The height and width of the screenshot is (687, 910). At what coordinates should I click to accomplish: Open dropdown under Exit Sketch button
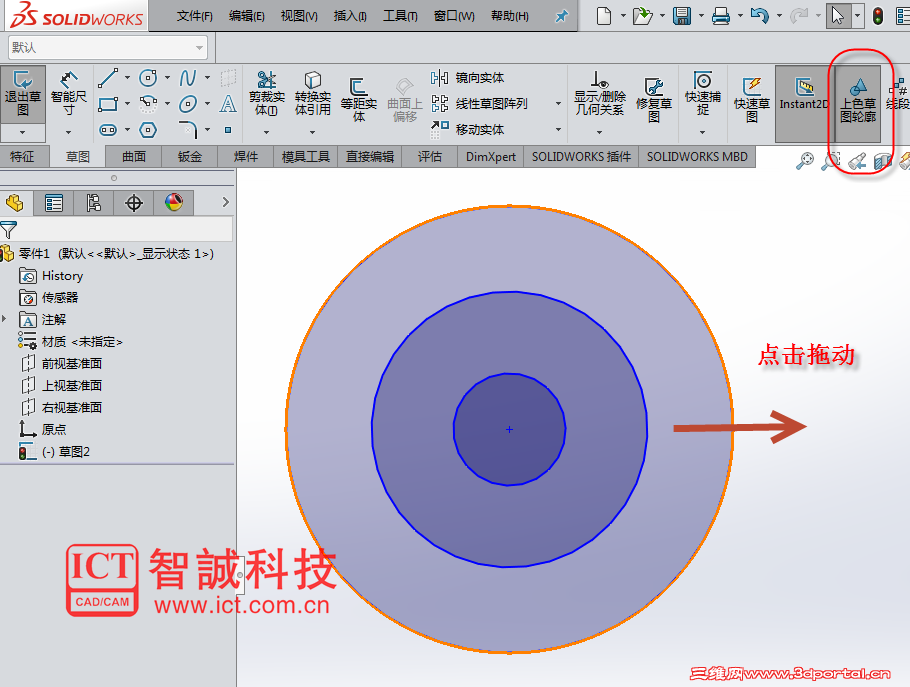(23, 133)
